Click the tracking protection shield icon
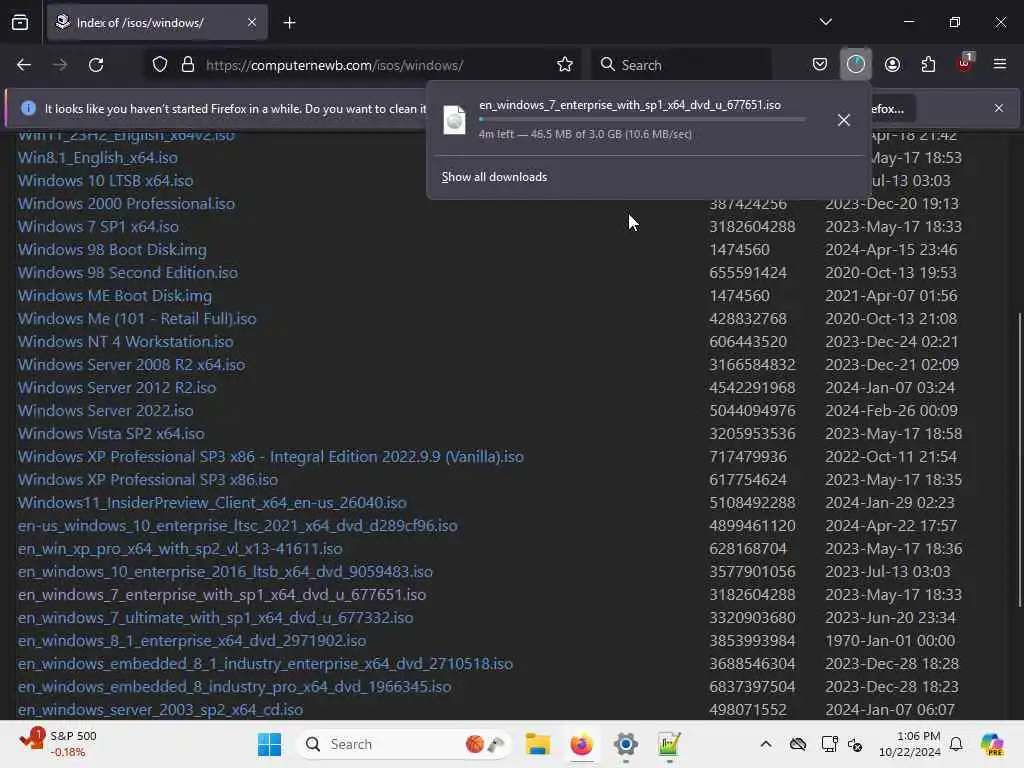 160,65
